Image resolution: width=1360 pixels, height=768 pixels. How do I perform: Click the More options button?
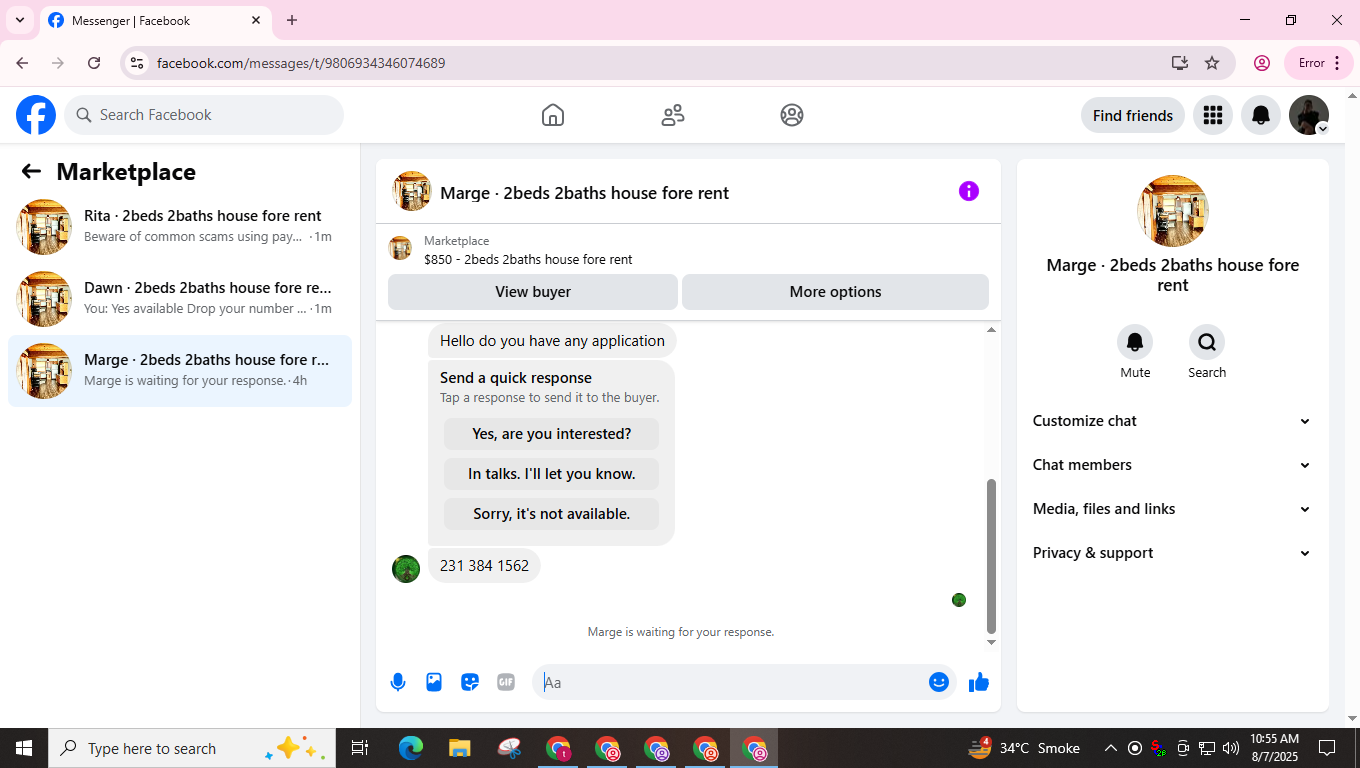coord(835,292)
